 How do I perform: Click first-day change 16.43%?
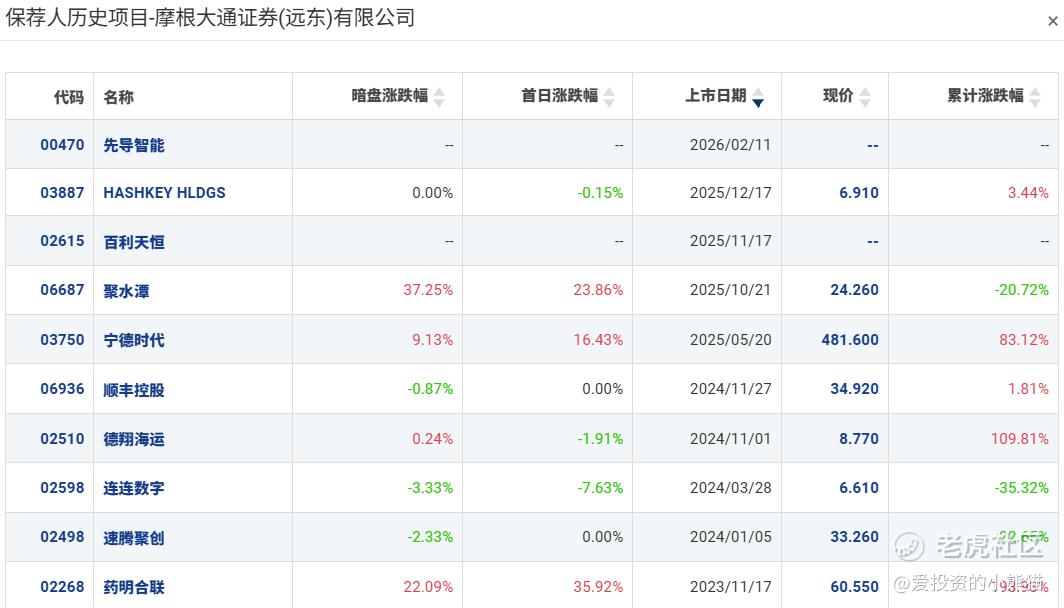[x=598, y=339]
